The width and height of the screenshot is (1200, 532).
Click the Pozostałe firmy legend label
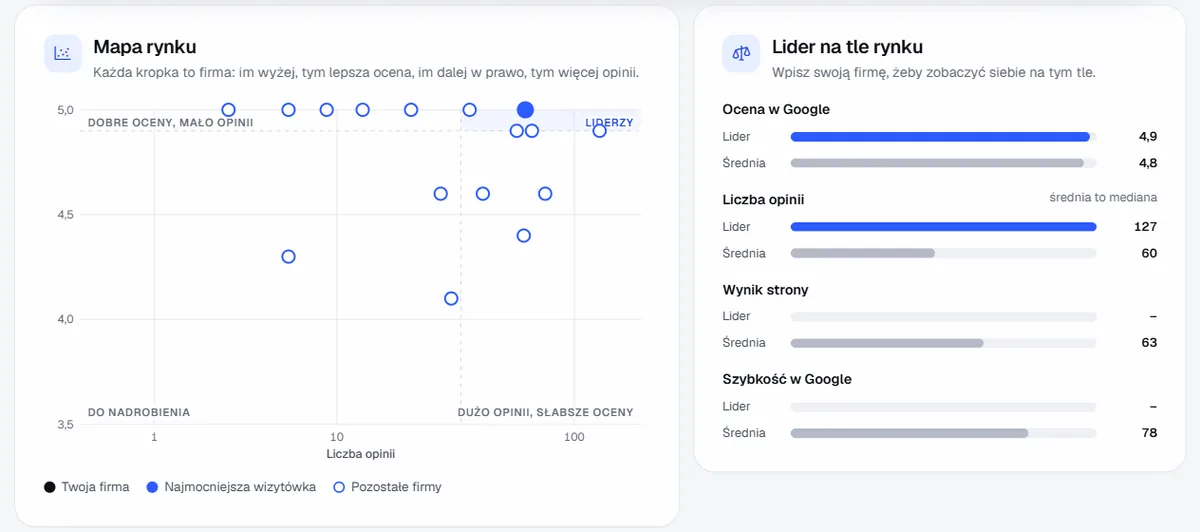[396, 487]
